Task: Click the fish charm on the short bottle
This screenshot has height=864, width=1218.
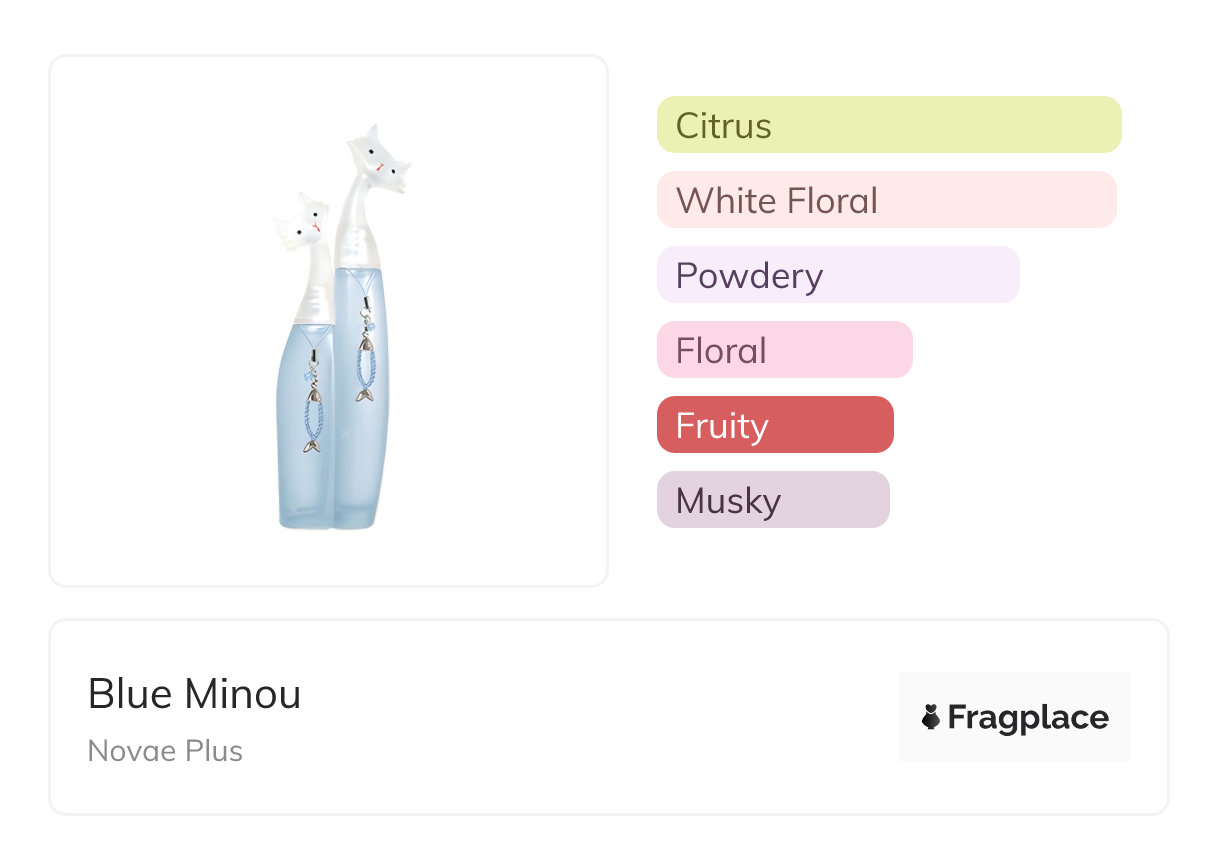Action: pos(313,443)
